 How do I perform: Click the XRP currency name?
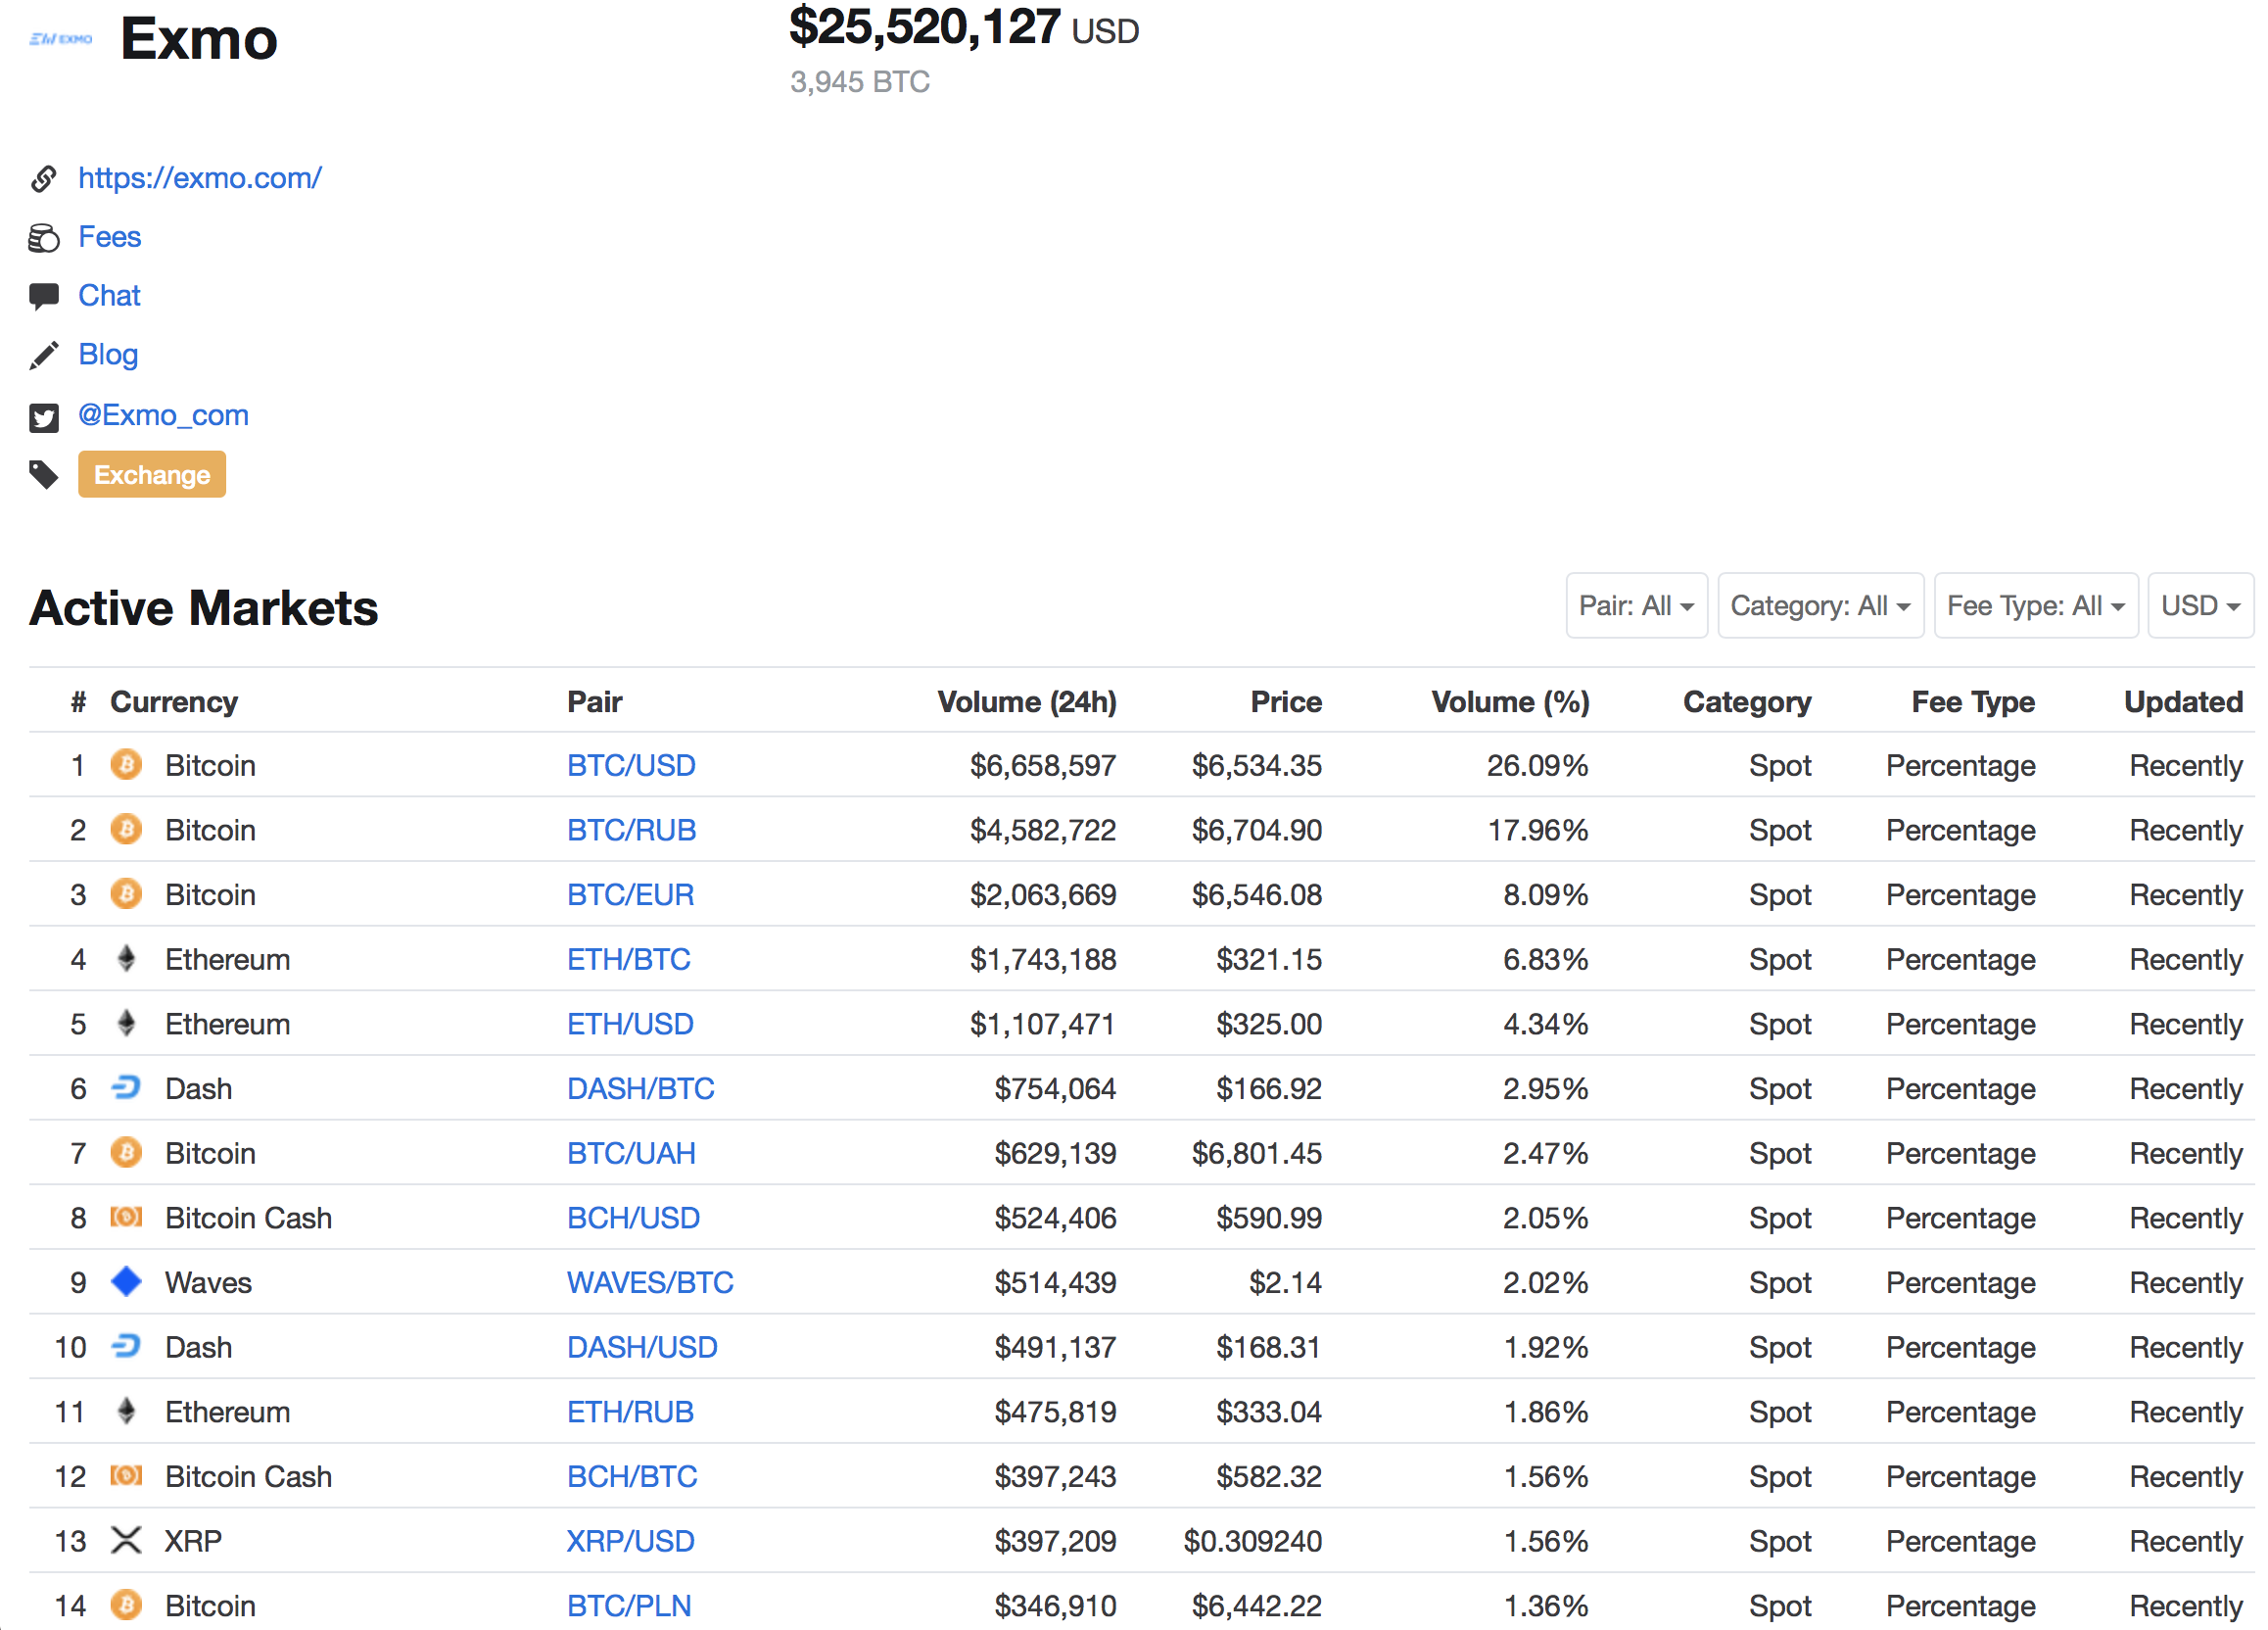193,1541
